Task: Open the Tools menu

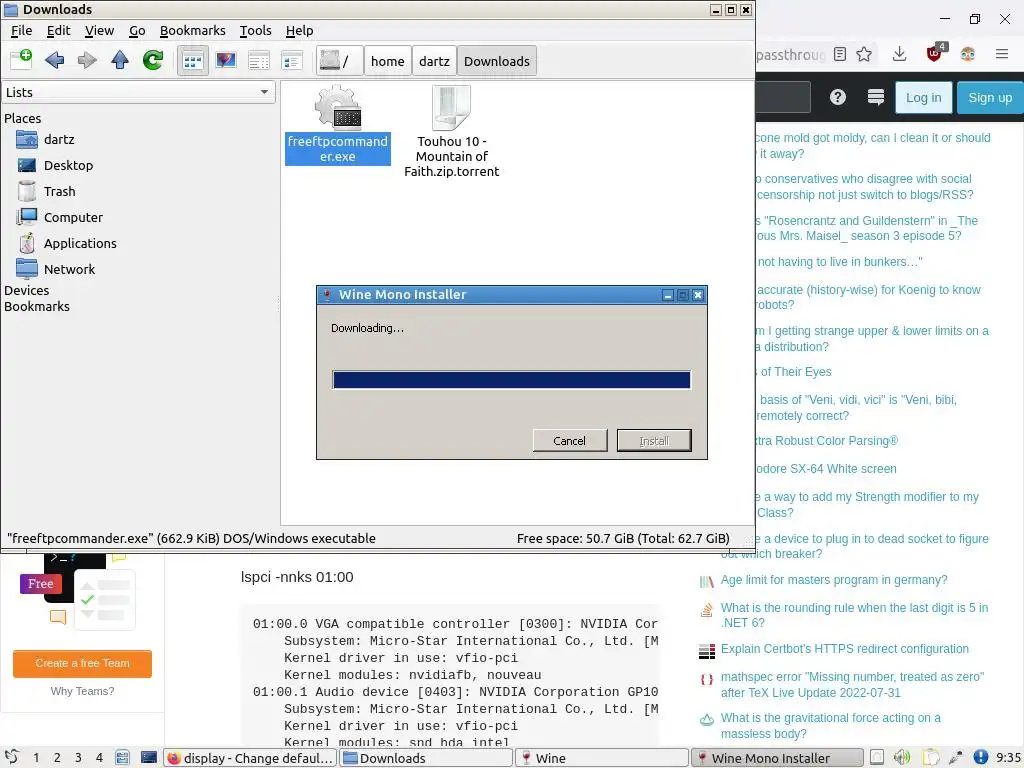Action: (255, 31)
